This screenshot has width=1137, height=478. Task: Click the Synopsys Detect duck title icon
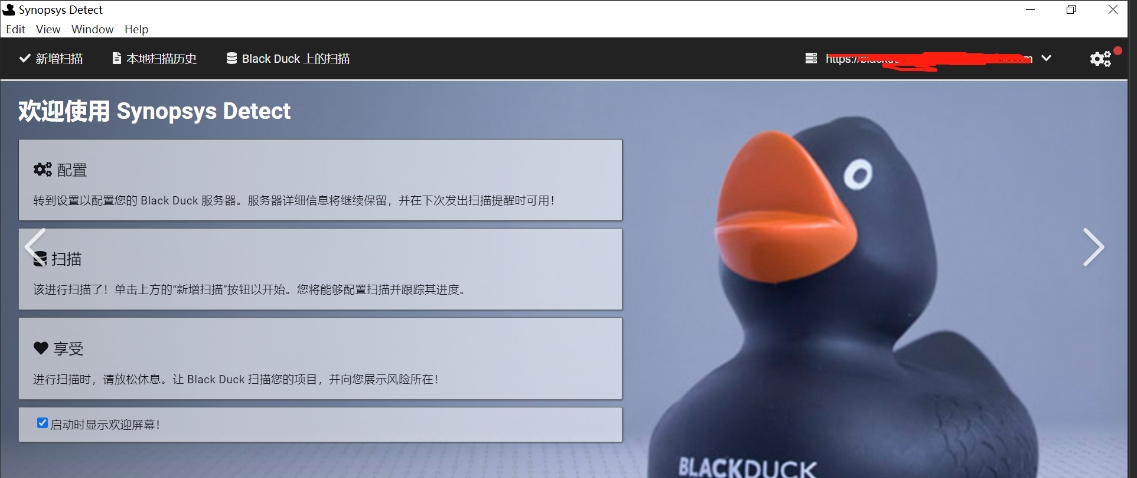coord(9,9)
